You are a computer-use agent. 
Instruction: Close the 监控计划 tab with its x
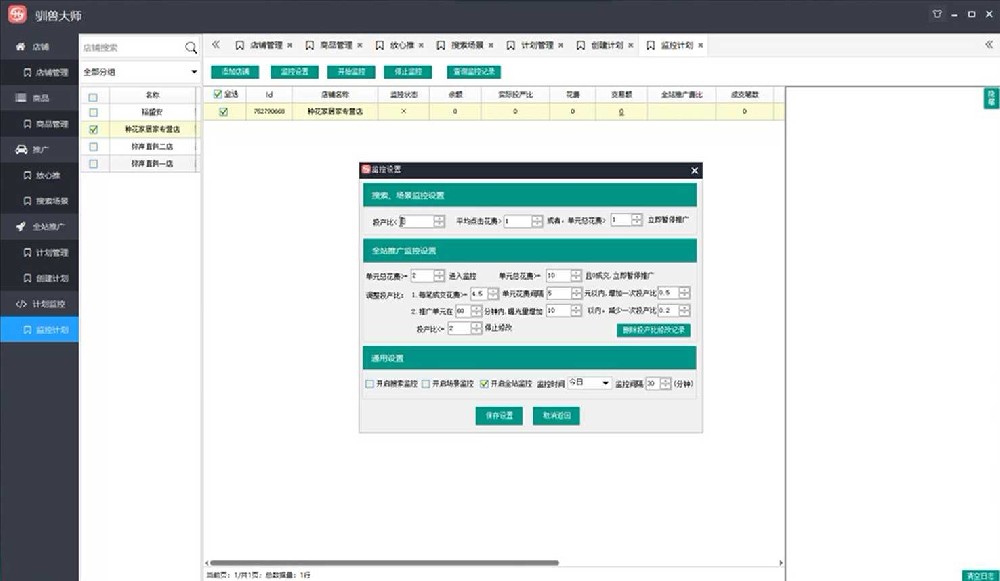coord(700,45)
